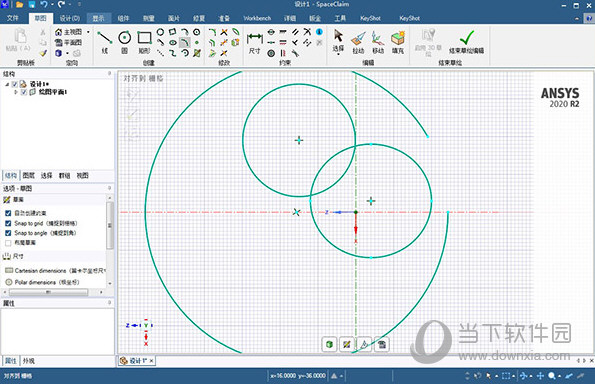
Task: Click the format painter brush in clipboard group
Action: click(43, 53)
